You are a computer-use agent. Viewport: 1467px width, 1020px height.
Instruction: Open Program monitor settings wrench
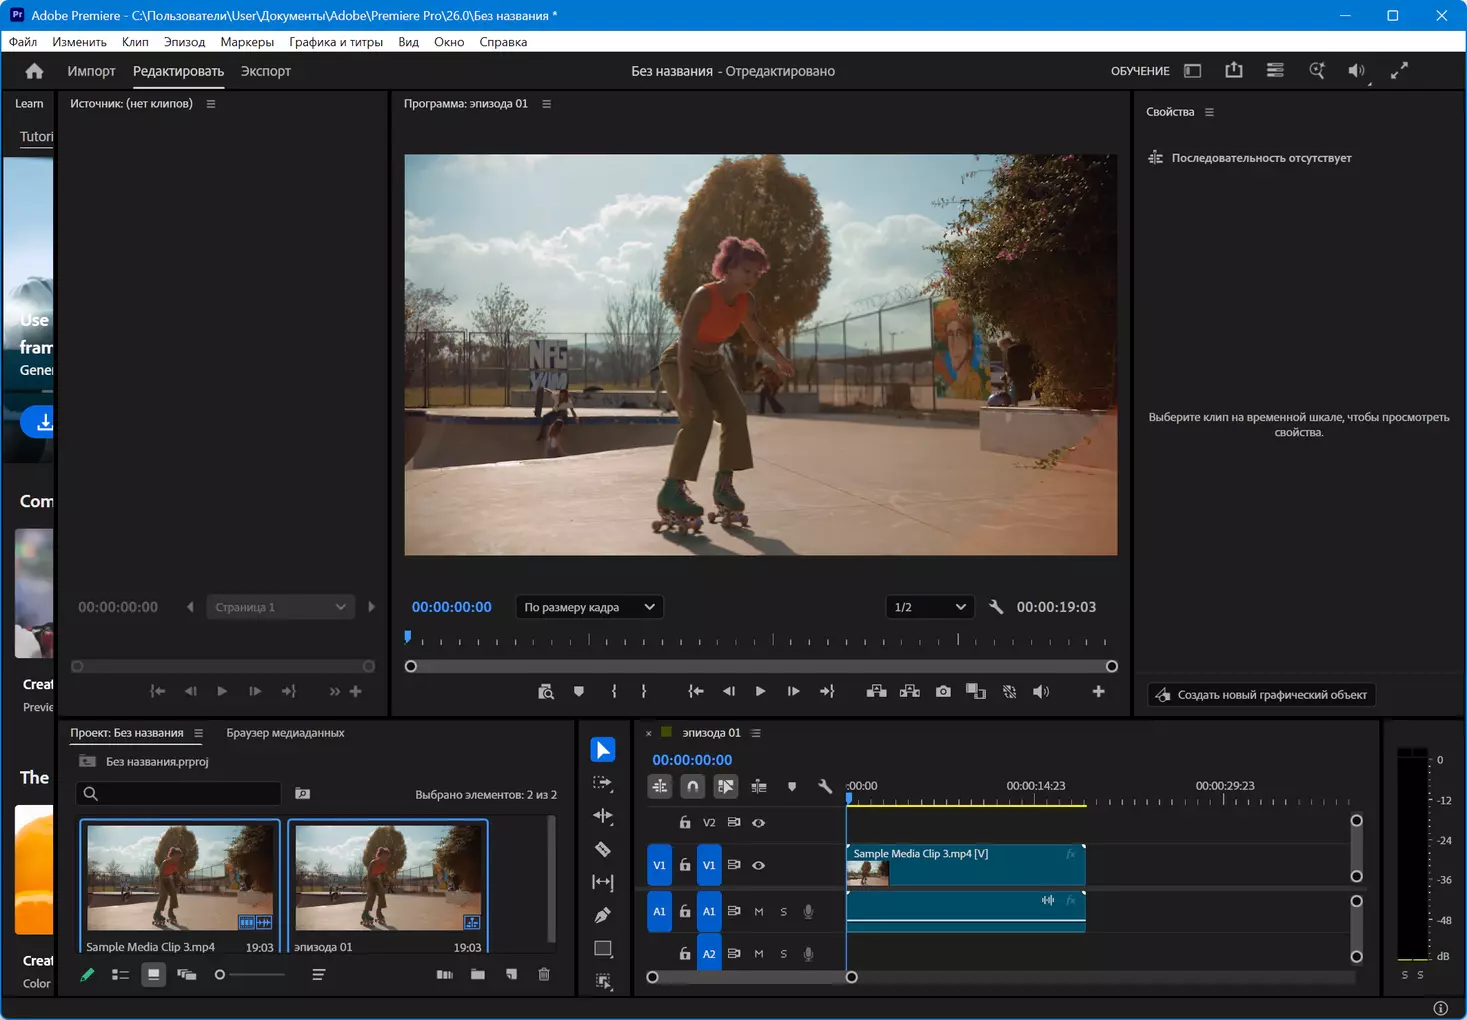coord(996,607)
